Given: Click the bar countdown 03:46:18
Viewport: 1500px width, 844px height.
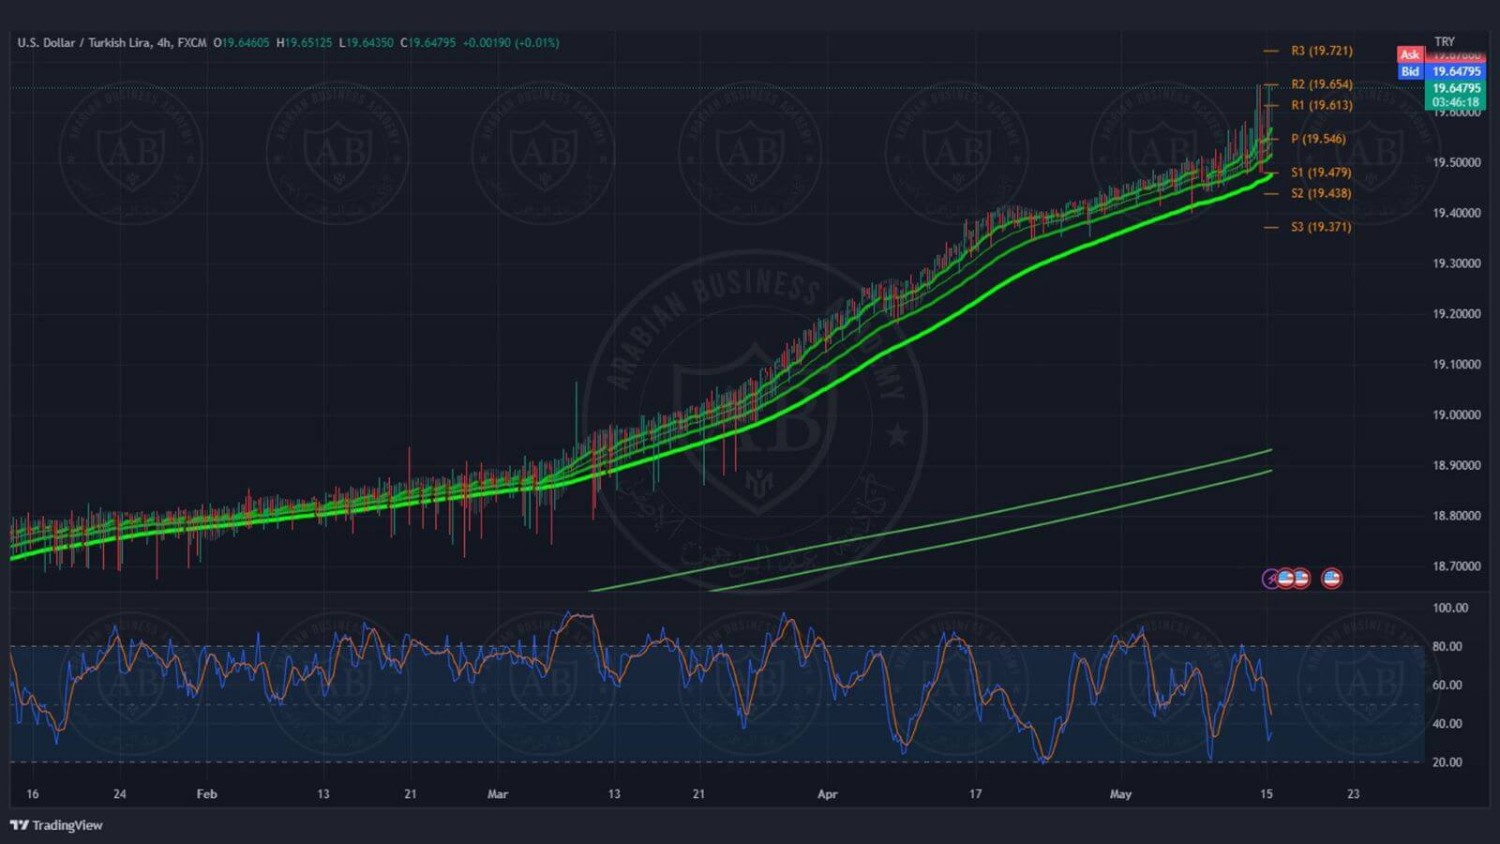Looking at the screenshot, I should coord(1456,102).
